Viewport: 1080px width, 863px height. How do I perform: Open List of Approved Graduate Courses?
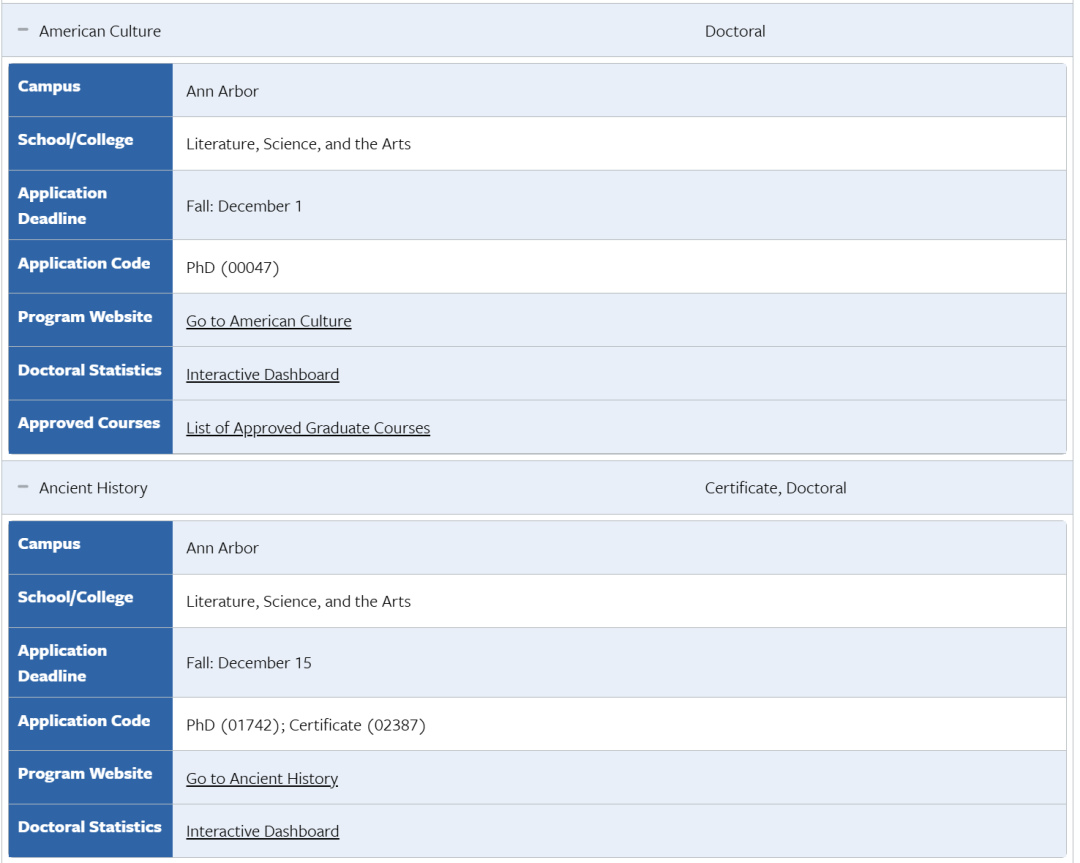point(308,428)
